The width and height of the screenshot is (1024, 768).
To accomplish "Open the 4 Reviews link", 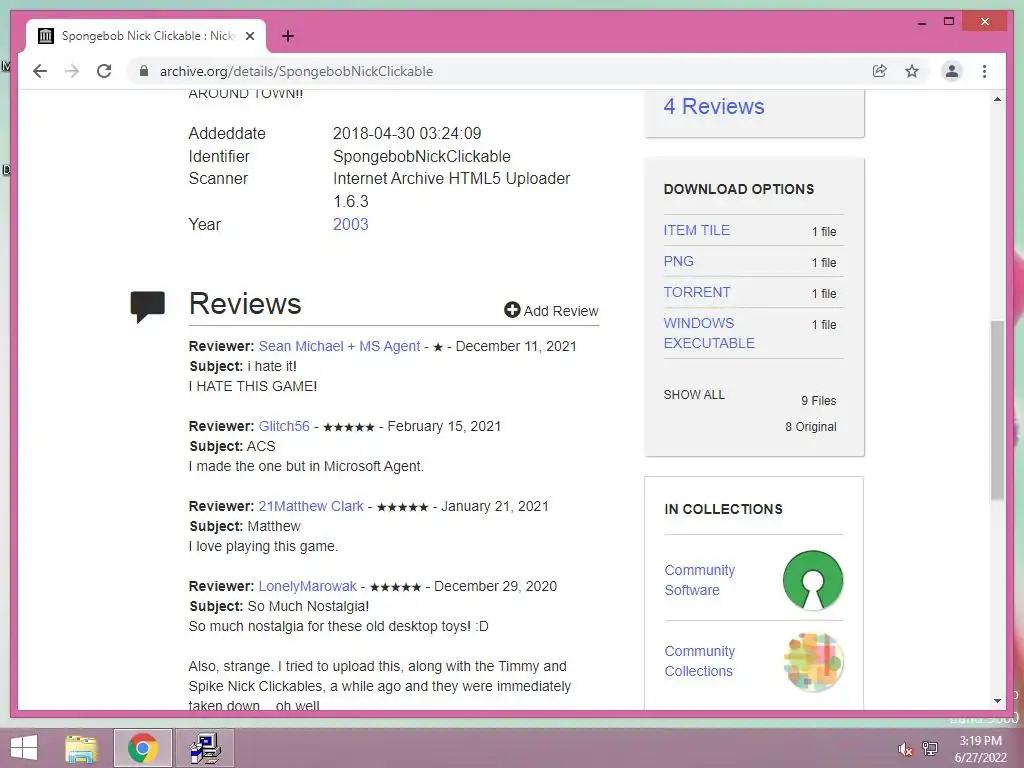I will pos(714,106).
